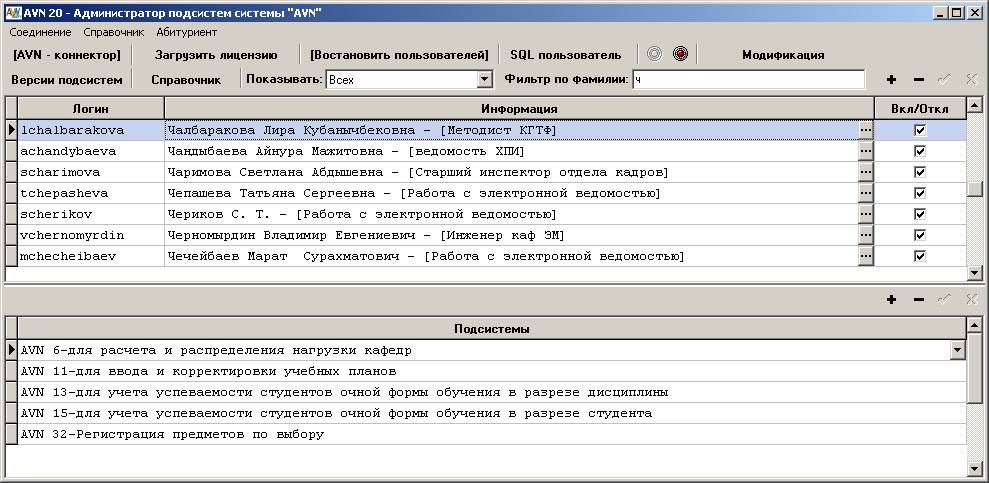This screenshot has width=989, height=483.
Task: Open ellipsis details for scharimova row
Action: (x=866, y=172)
